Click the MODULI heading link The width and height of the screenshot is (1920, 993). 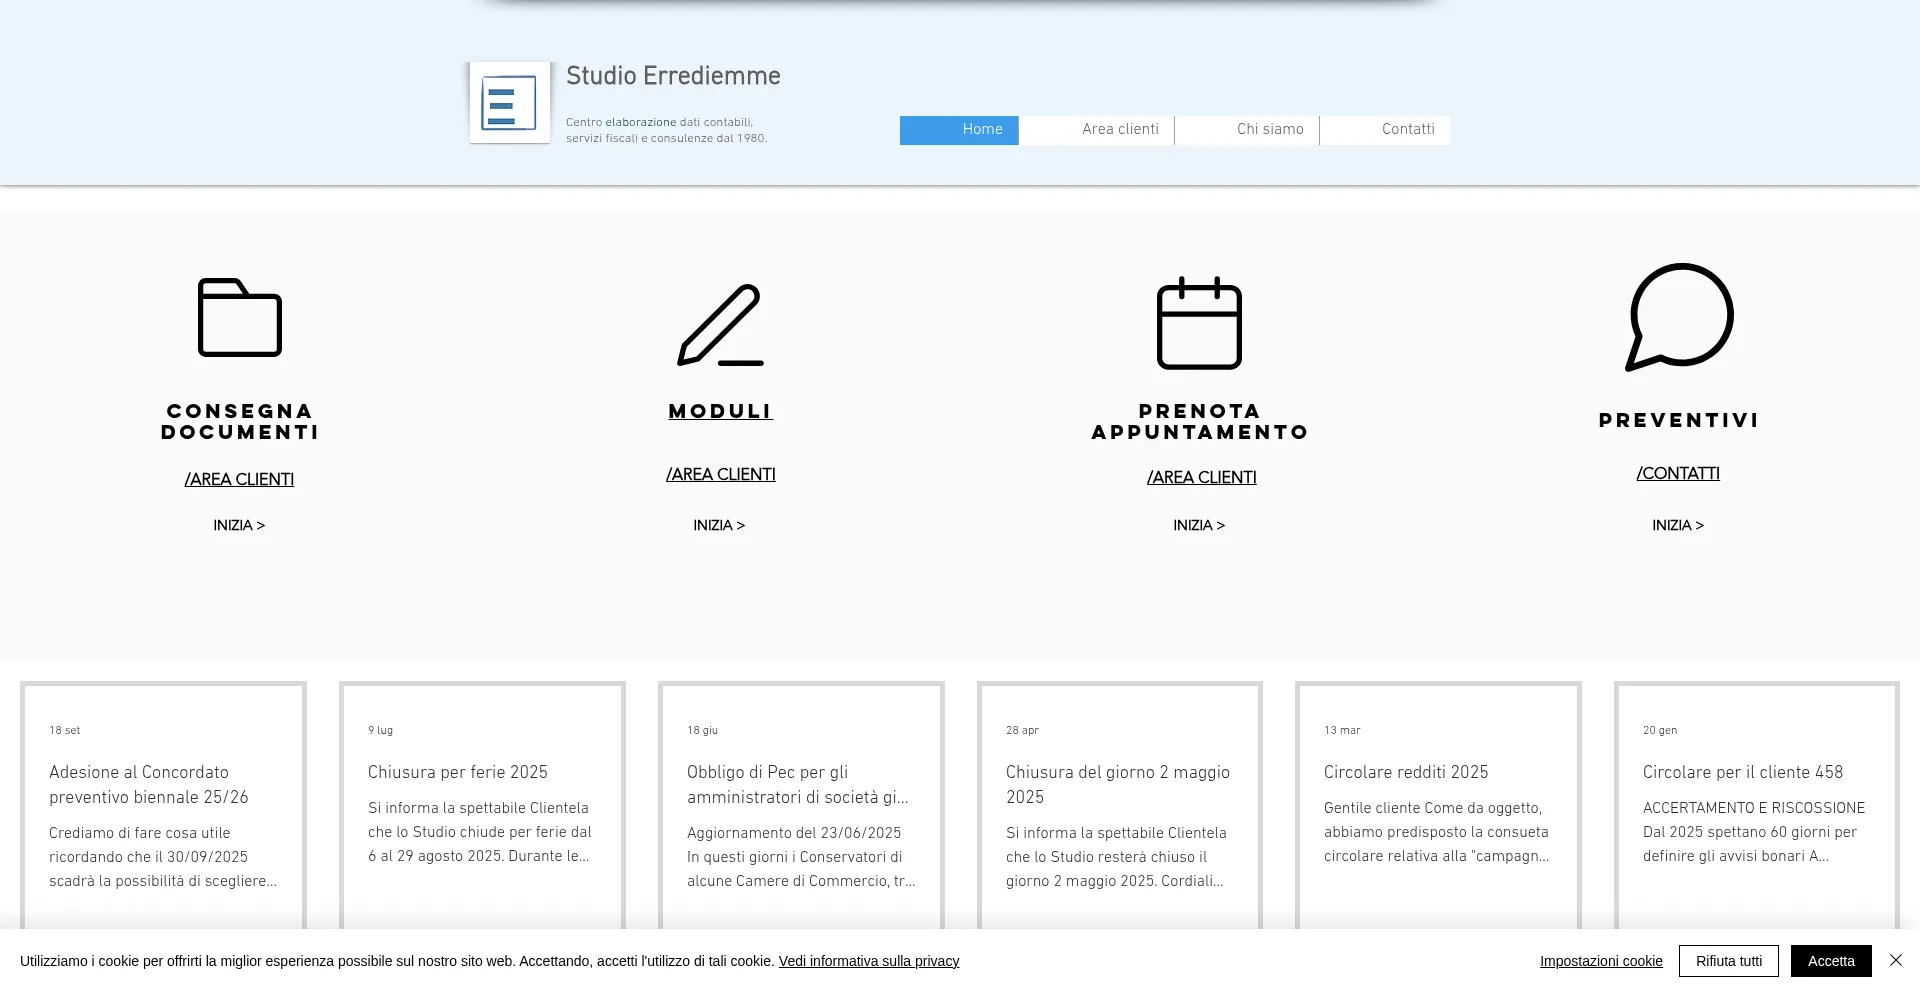pyautogui.click(x=720, y=411)
